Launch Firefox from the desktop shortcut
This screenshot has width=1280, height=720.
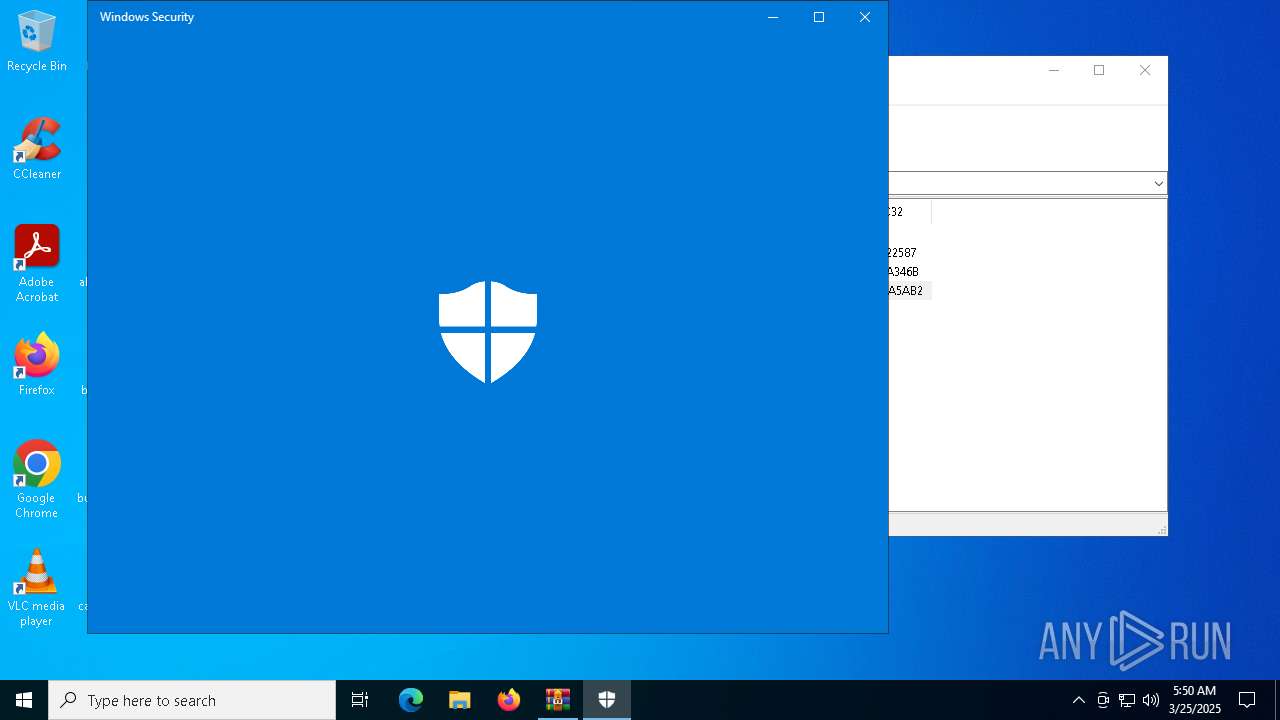pos(37,366)
